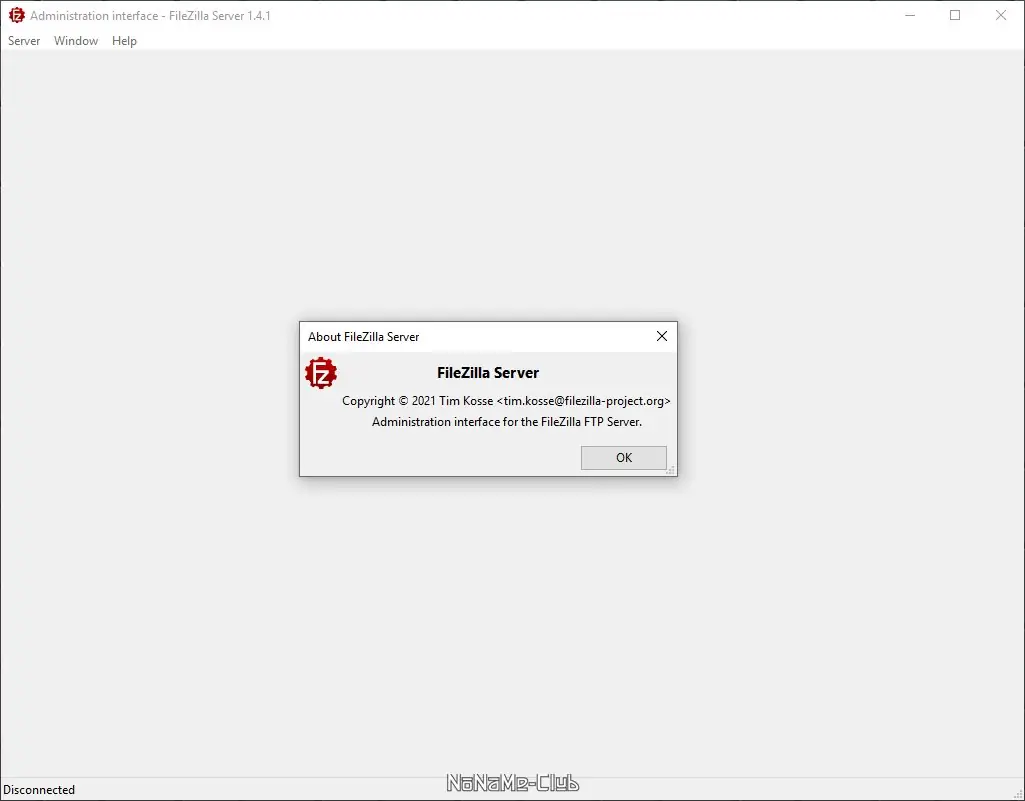This screenshot has width=1025, height=801.
Task: Click OK in the About dialog
Action: point(624,458)
